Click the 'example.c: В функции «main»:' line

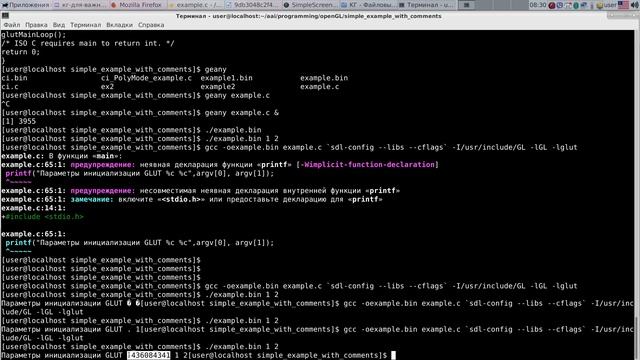pos(61,156)
